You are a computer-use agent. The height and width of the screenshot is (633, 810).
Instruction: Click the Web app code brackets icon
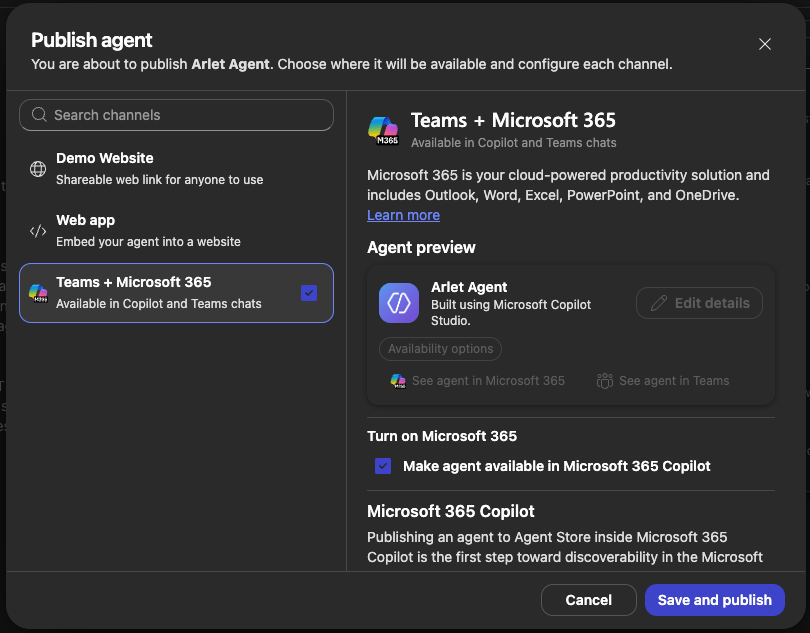[x=38, y=230]
